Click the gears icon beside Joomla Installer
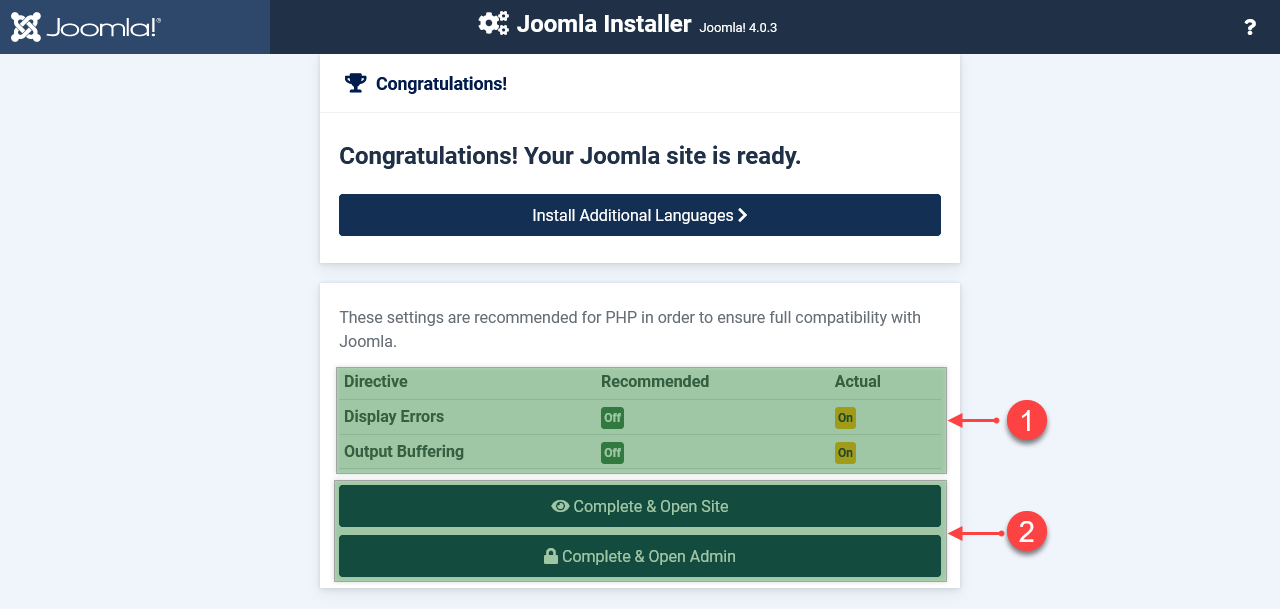The width and height of the screenshot is (1280, 609). click(493, 24)
